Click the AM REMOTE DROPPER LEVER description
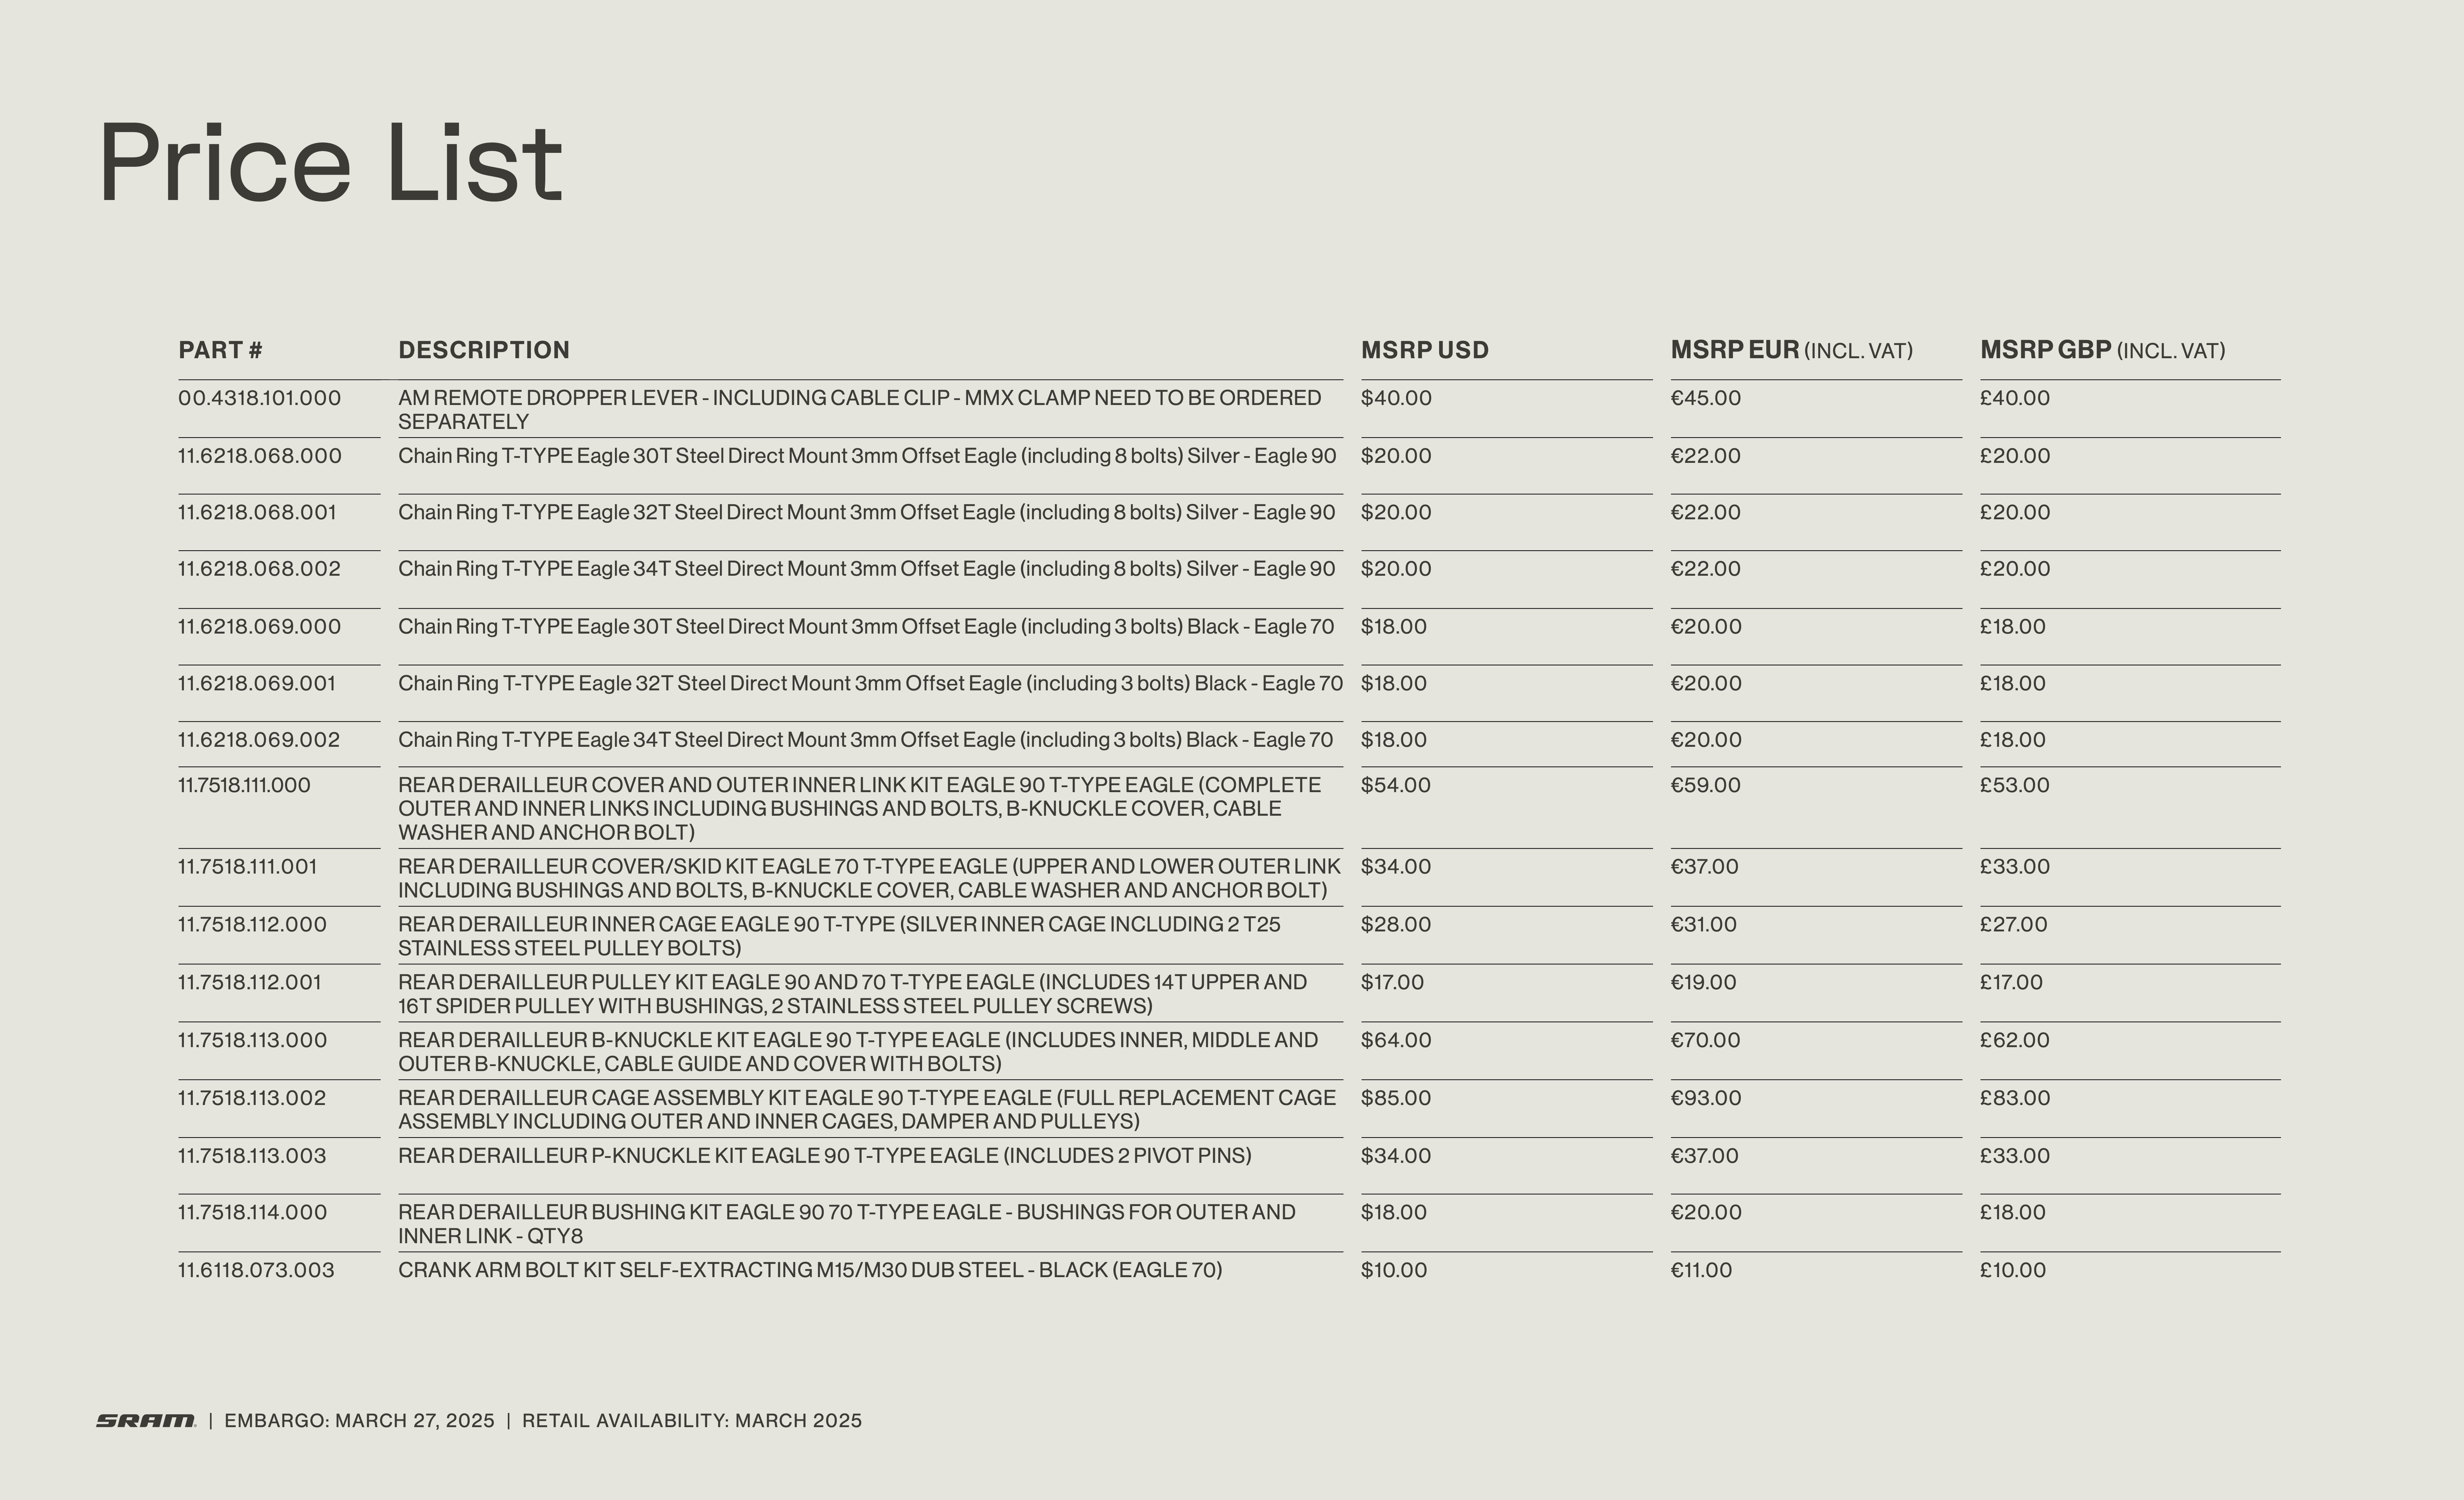This screenshot has height=1500, width=2464. [860, 410]
